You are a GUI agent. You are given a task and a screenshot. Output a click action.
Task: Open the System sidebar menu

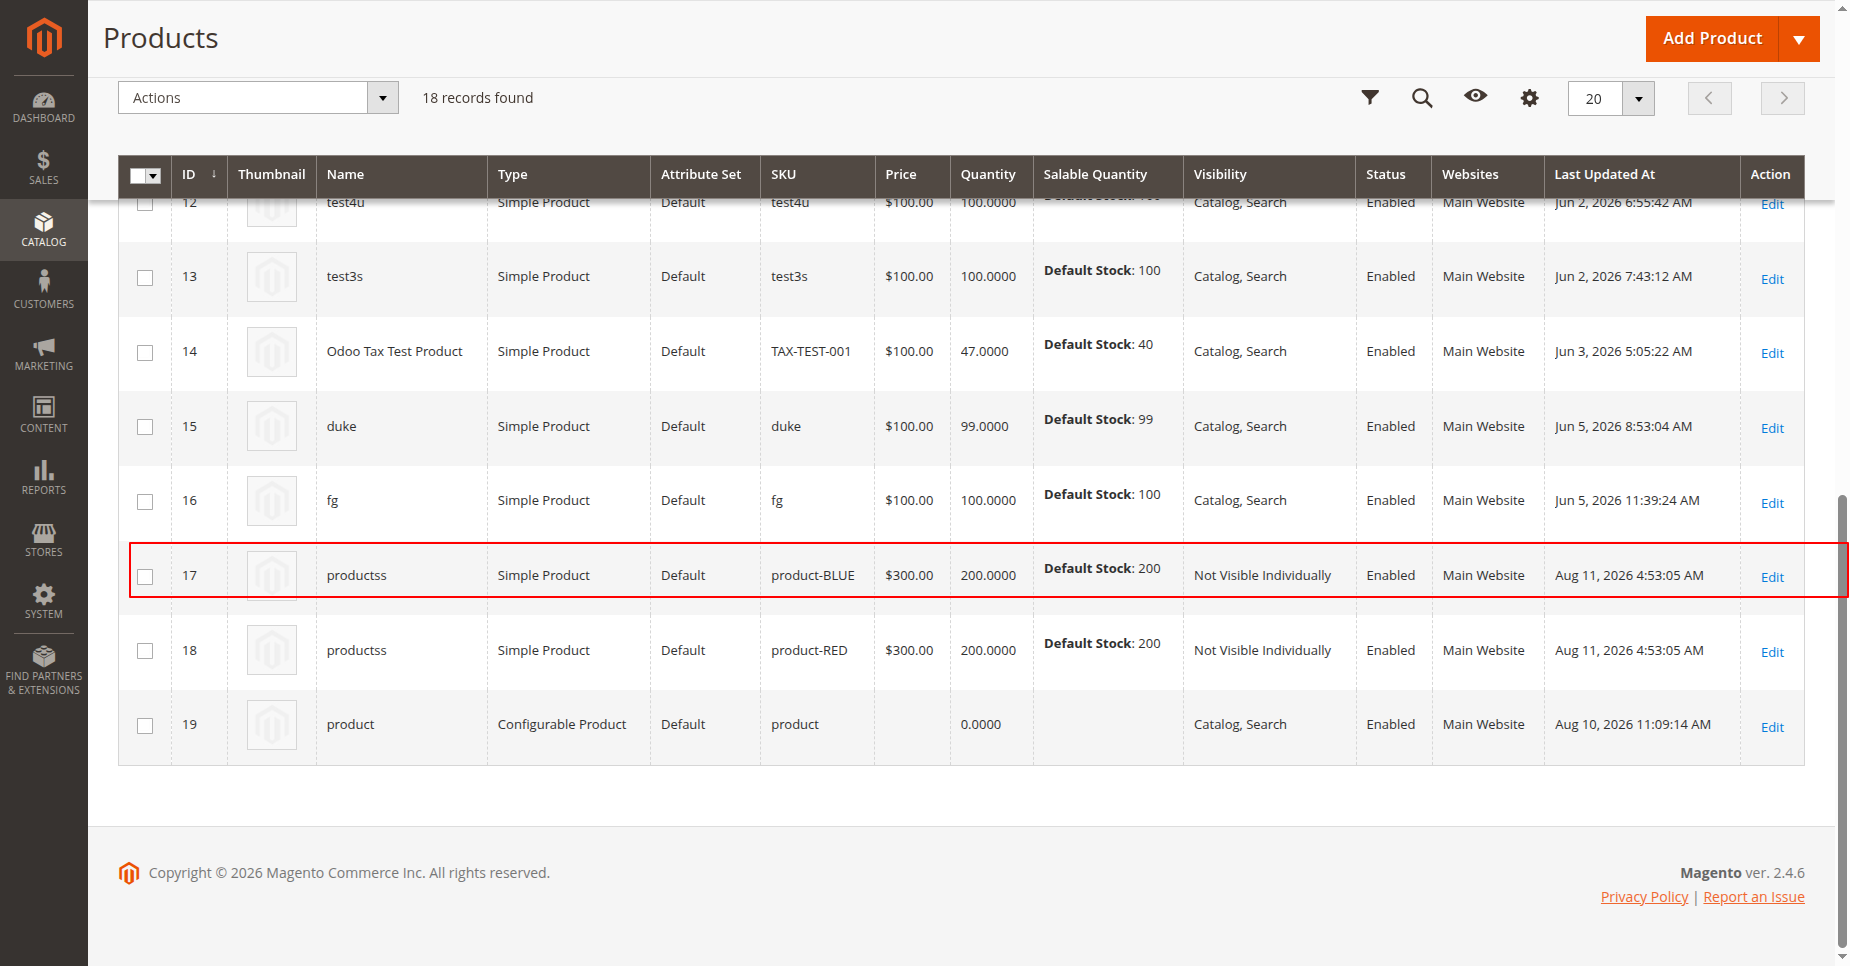44,601
